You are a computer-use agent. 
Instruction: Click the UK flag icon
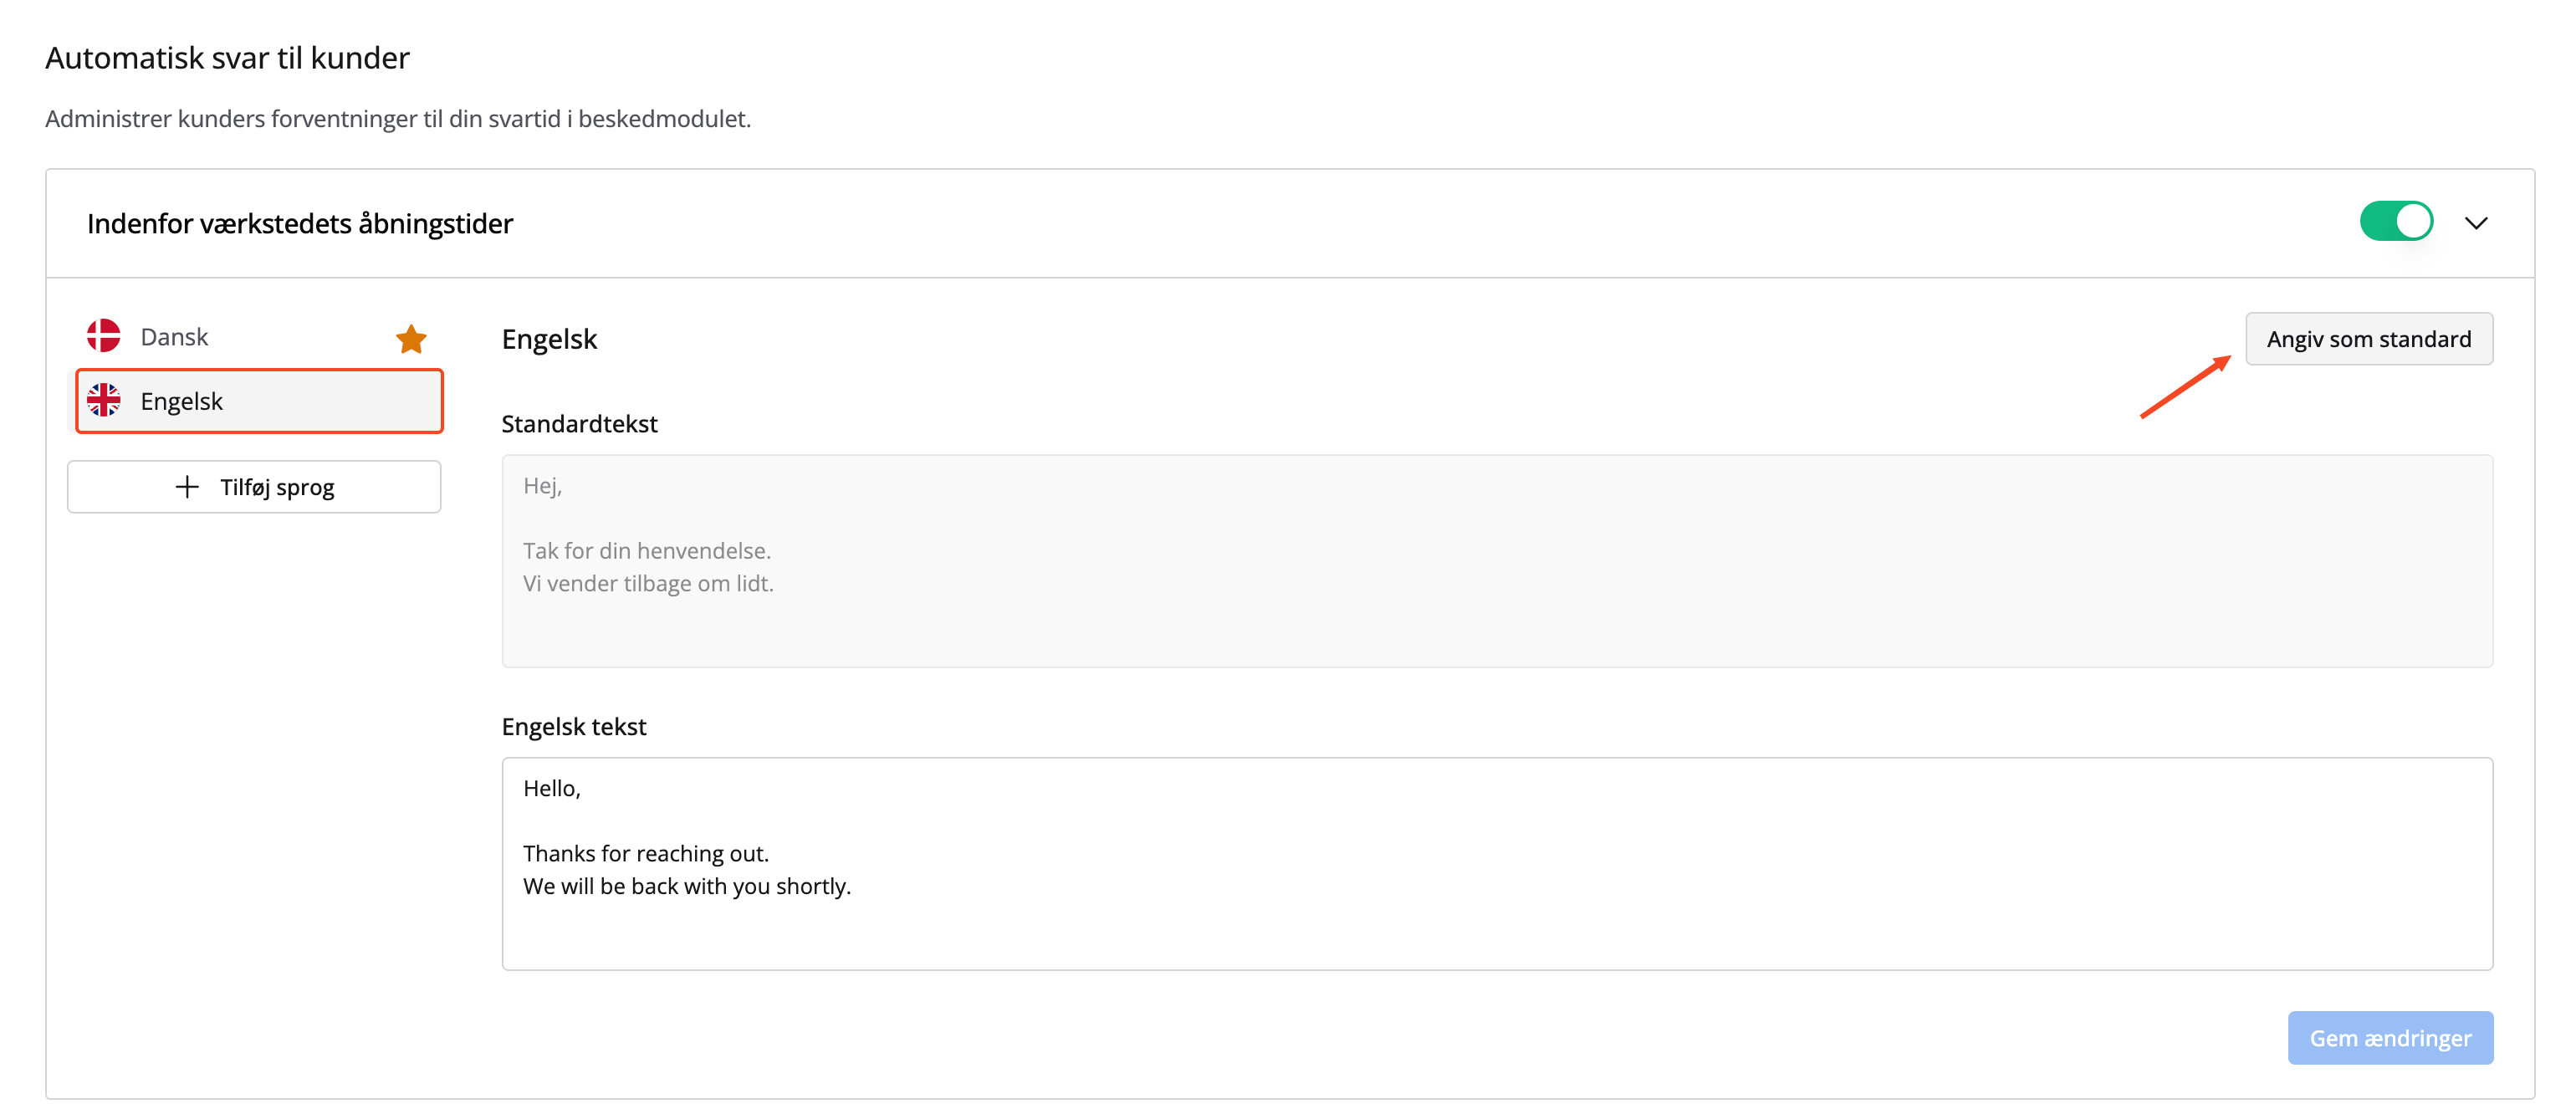point(103,400)
